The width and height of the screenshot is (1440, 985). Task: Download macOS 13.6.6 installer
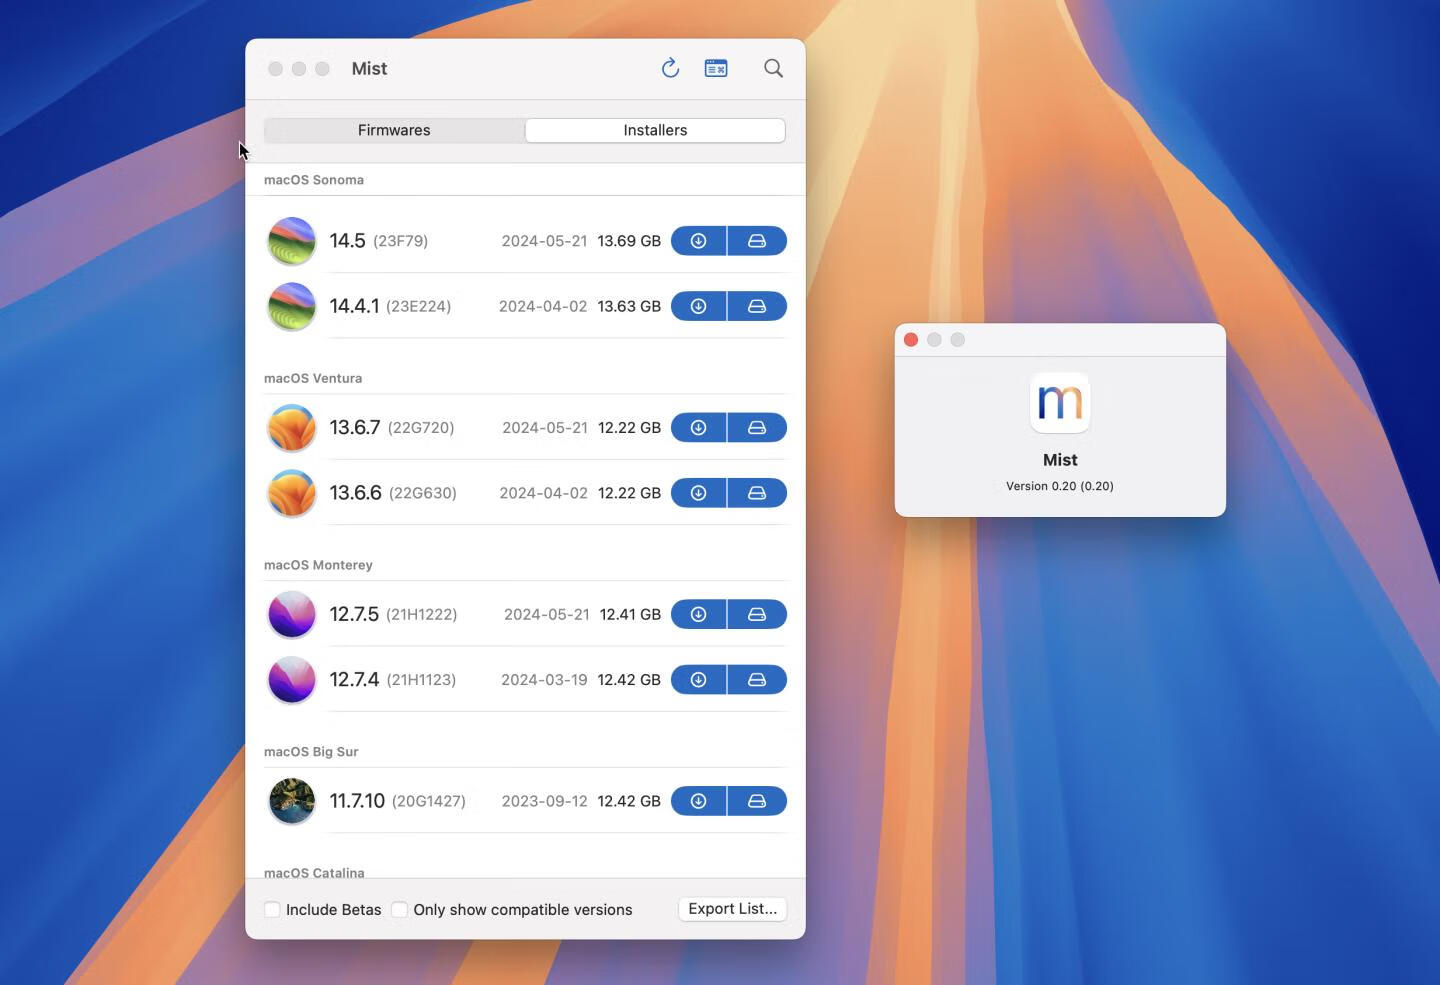point(698,493)
